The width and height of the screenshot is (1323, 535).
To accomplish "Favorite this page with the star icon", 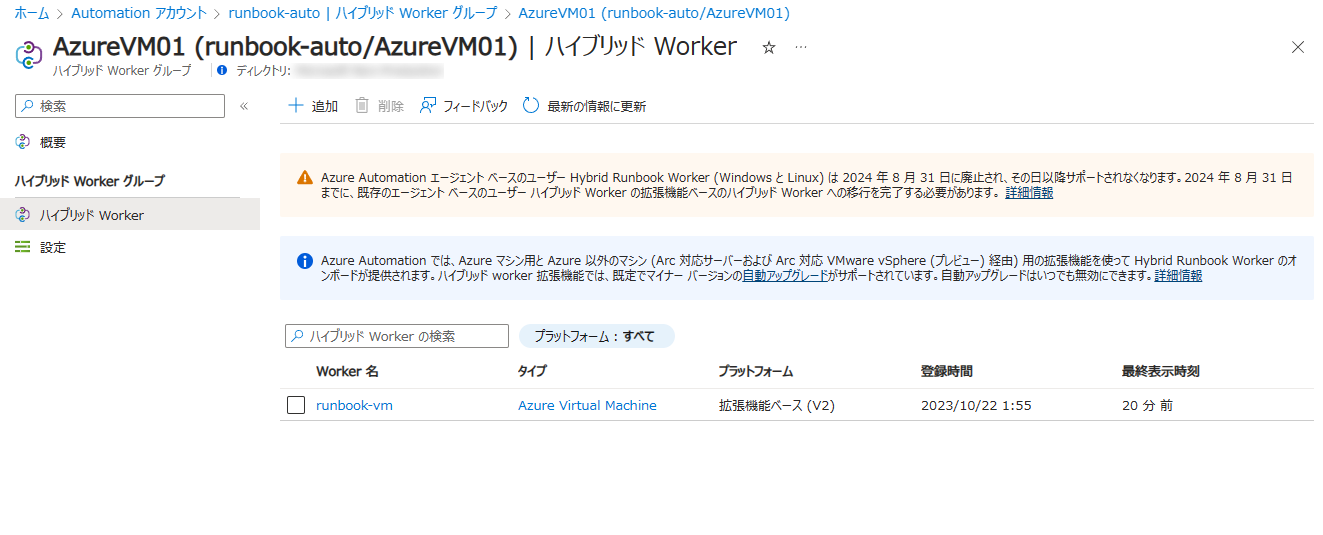I will click(x=769, y=47).
